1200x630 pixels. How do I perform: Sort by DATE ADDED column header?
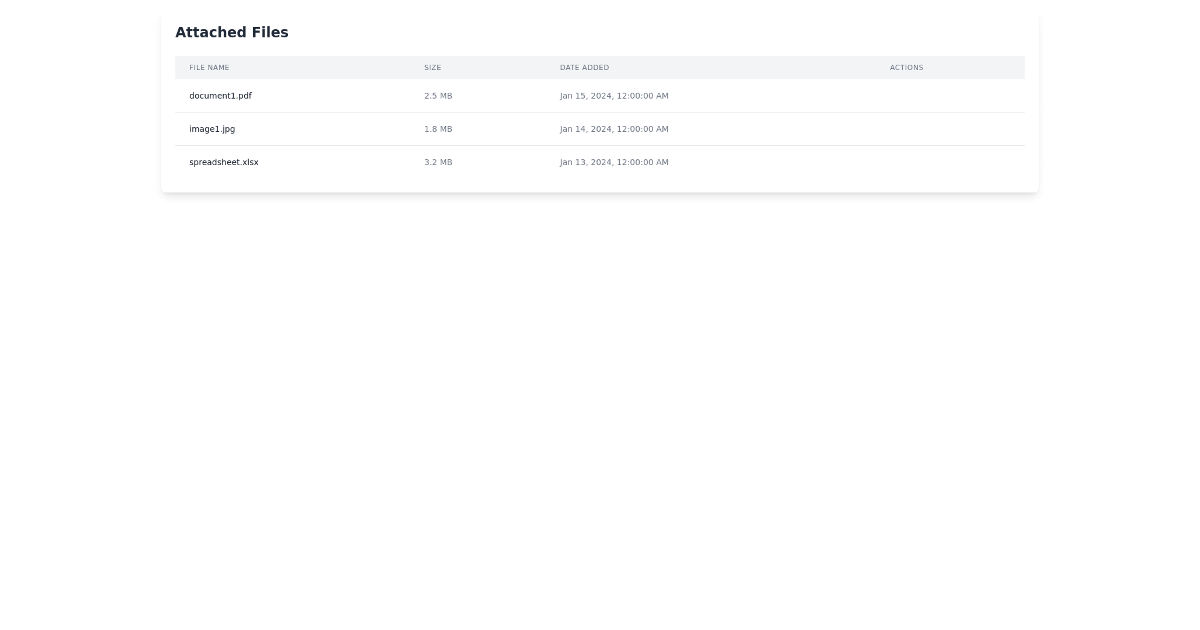click(584, 67)
